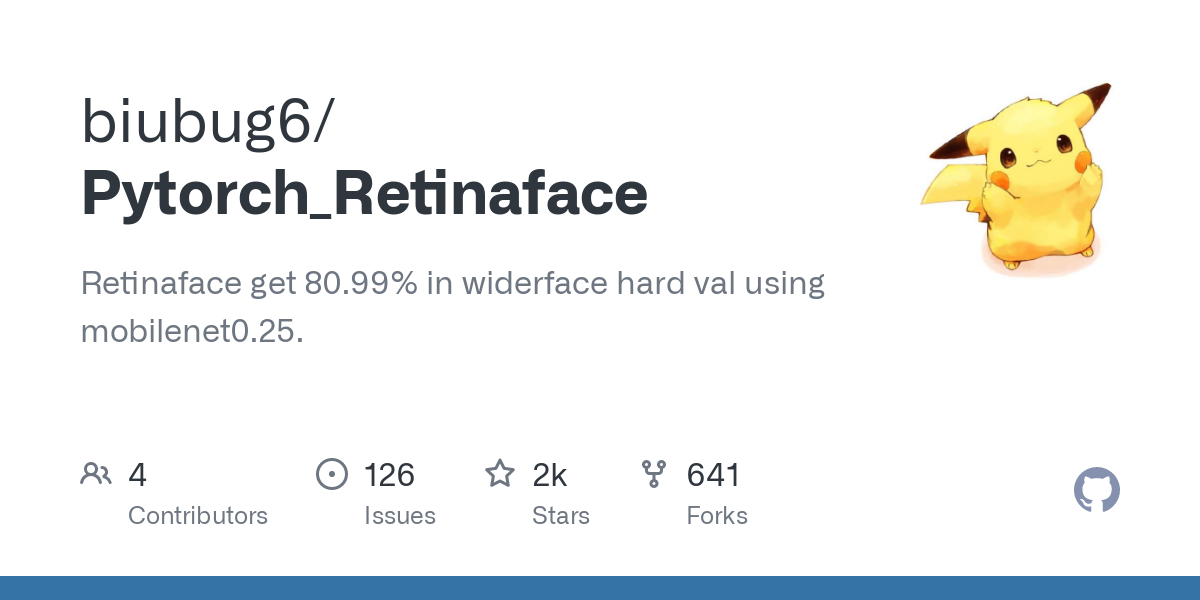Image resolution: width=1200 pixels, height=600 pixels.
Task: Open the GitHub octocat logo
Action: [x=1097, y=491]
